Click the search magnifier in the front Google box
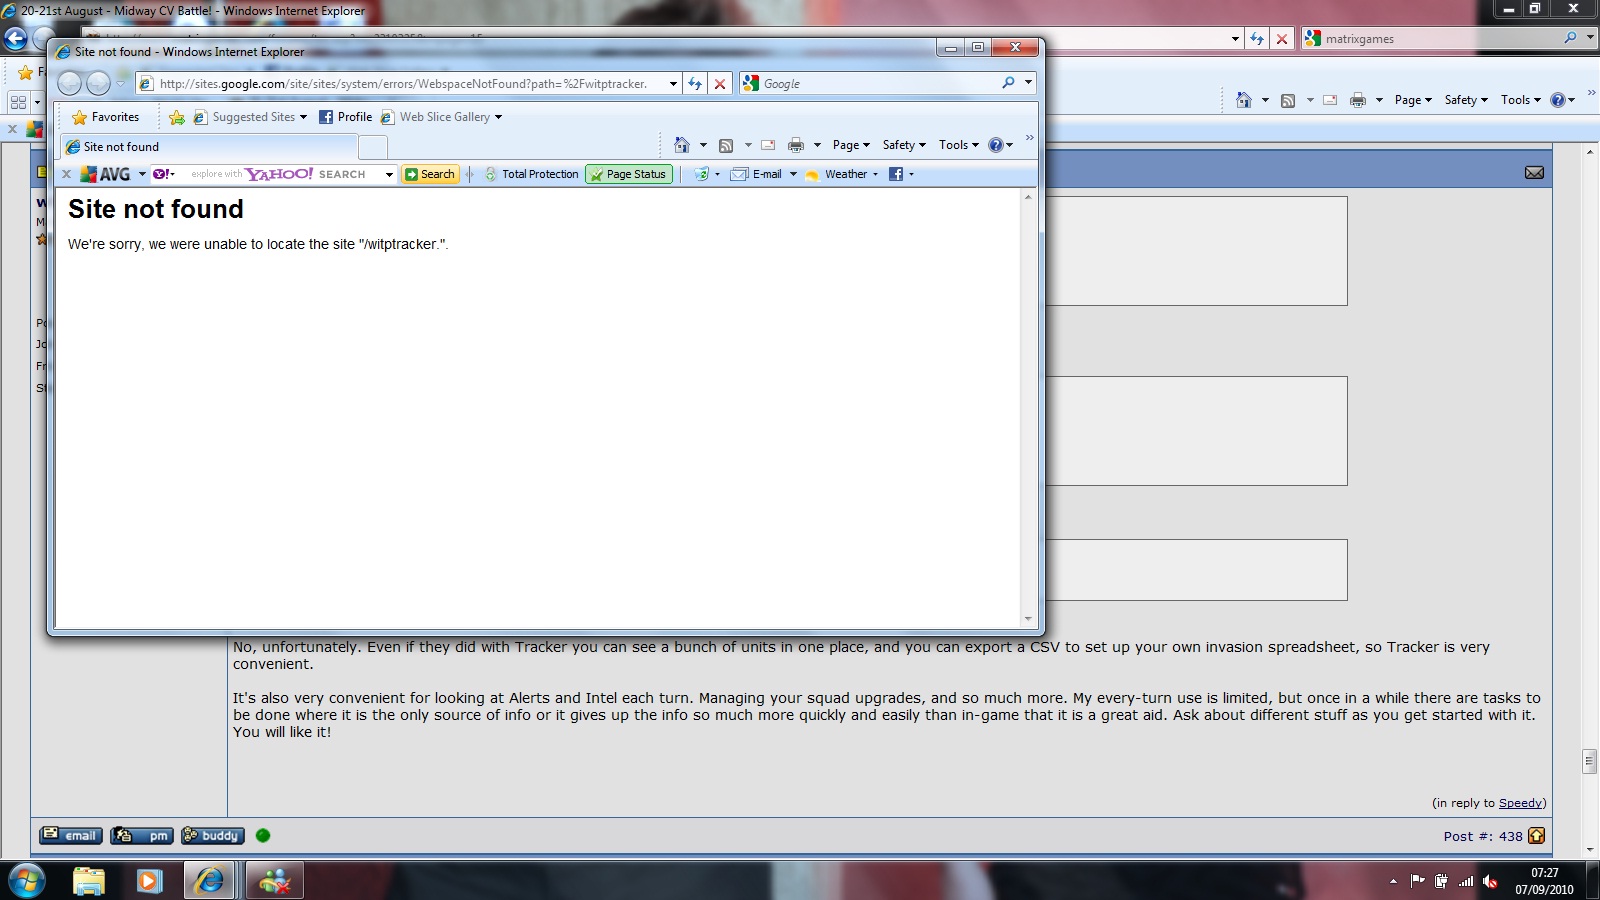 click(1008, 83)
